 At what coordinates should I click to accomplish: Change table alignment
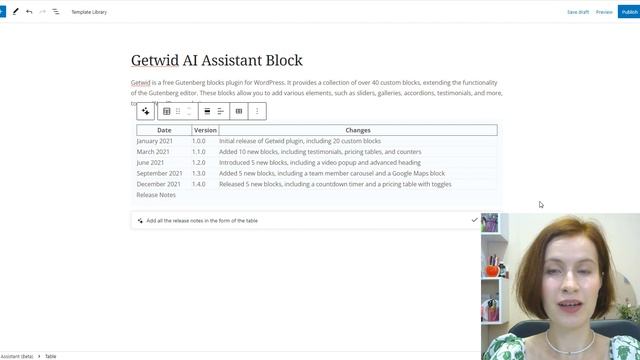(x=207, y=111)
